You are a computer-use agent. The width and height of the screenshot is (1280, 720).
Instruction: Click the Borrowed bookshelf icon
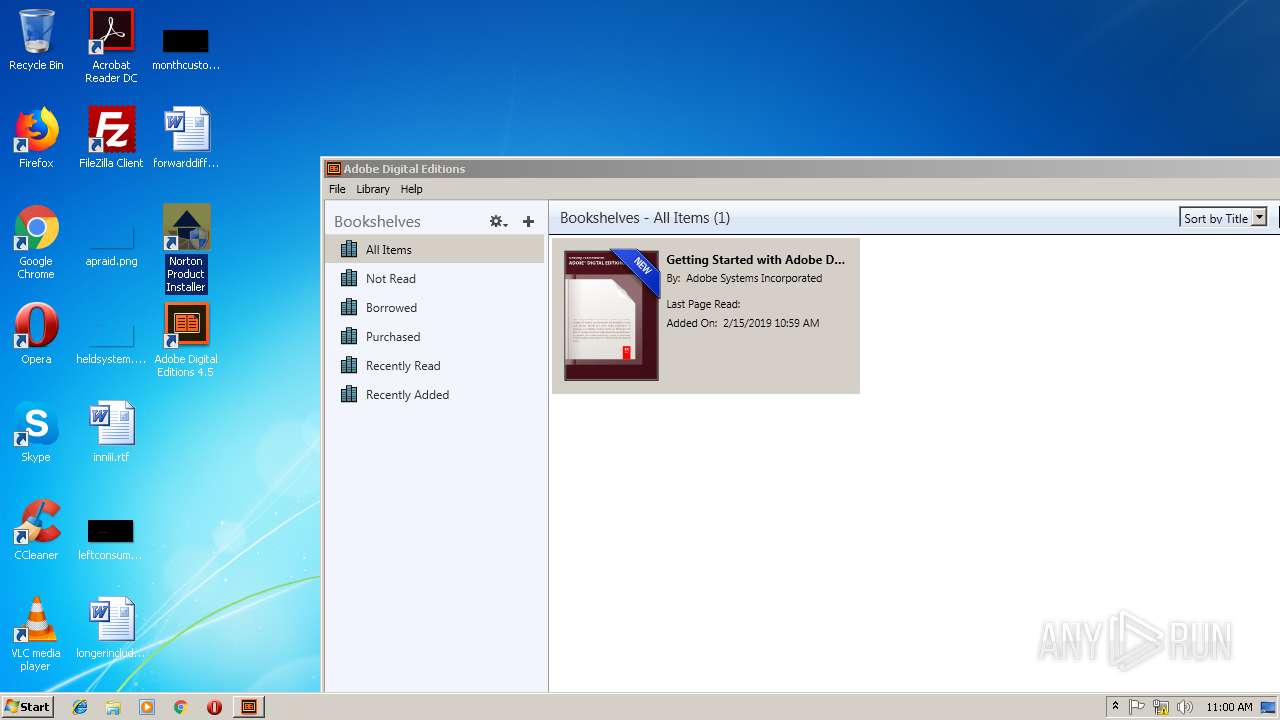[349, 307]
